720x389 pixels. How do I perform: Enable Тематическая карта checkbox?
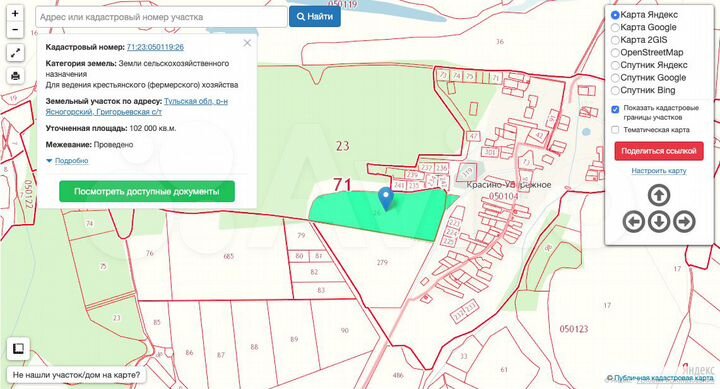click(615, 130)
